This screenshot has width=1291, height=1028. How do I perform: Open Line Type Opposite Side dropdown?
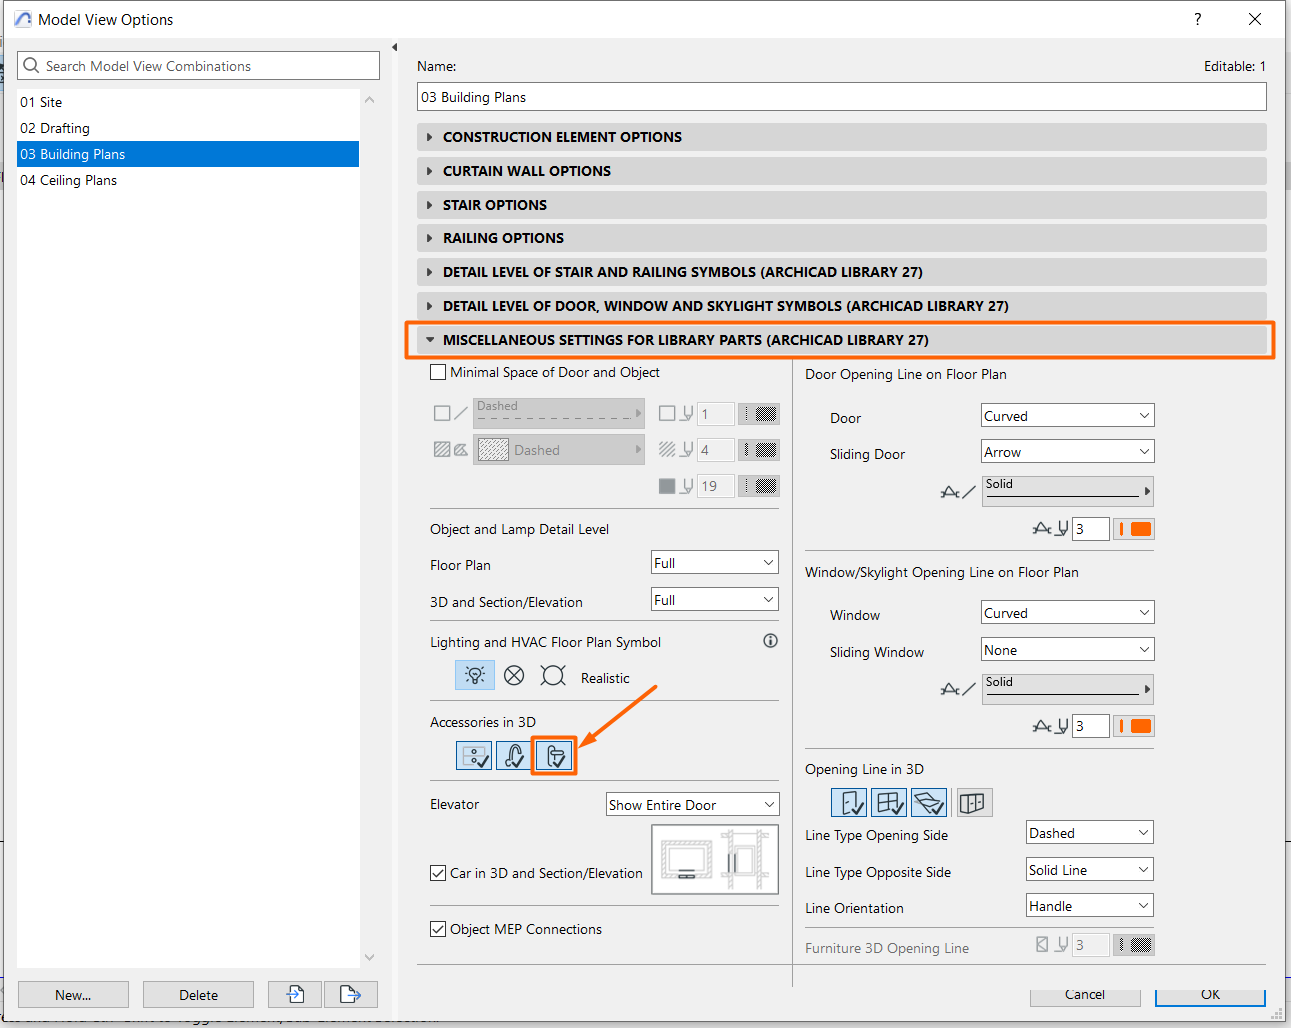(1090, 870)
